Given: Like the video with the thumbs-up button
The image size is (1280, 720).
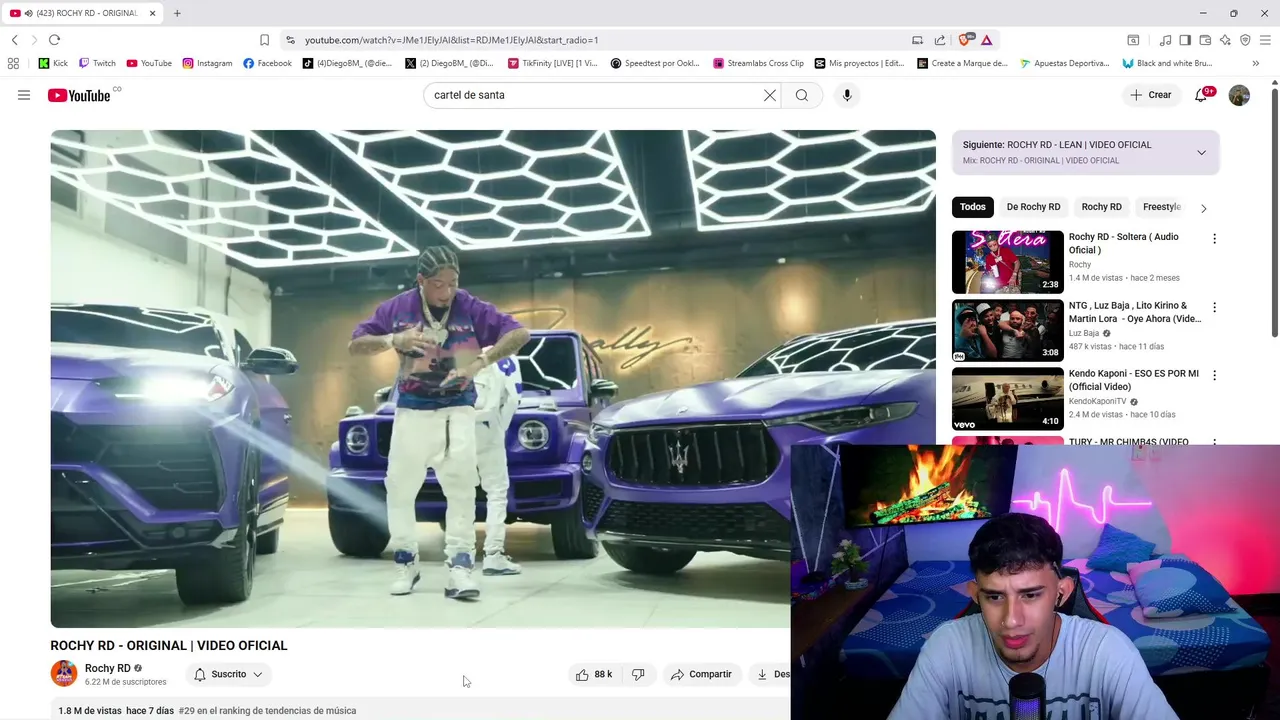Looking at the screenshot, I should pyautogui.click(x=593, y=674).
